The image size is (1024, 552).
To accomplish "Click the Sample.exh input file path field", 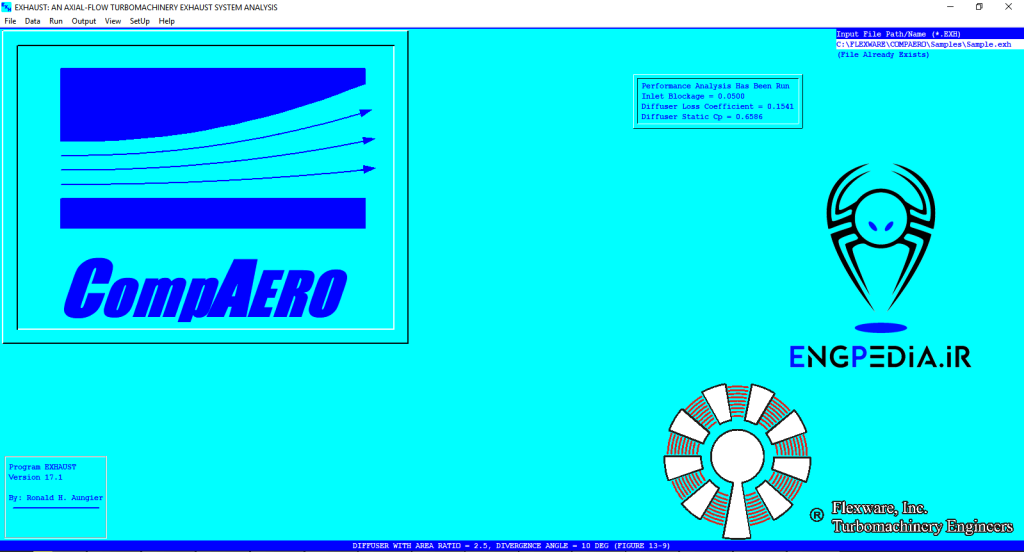I will click(924, 44).
